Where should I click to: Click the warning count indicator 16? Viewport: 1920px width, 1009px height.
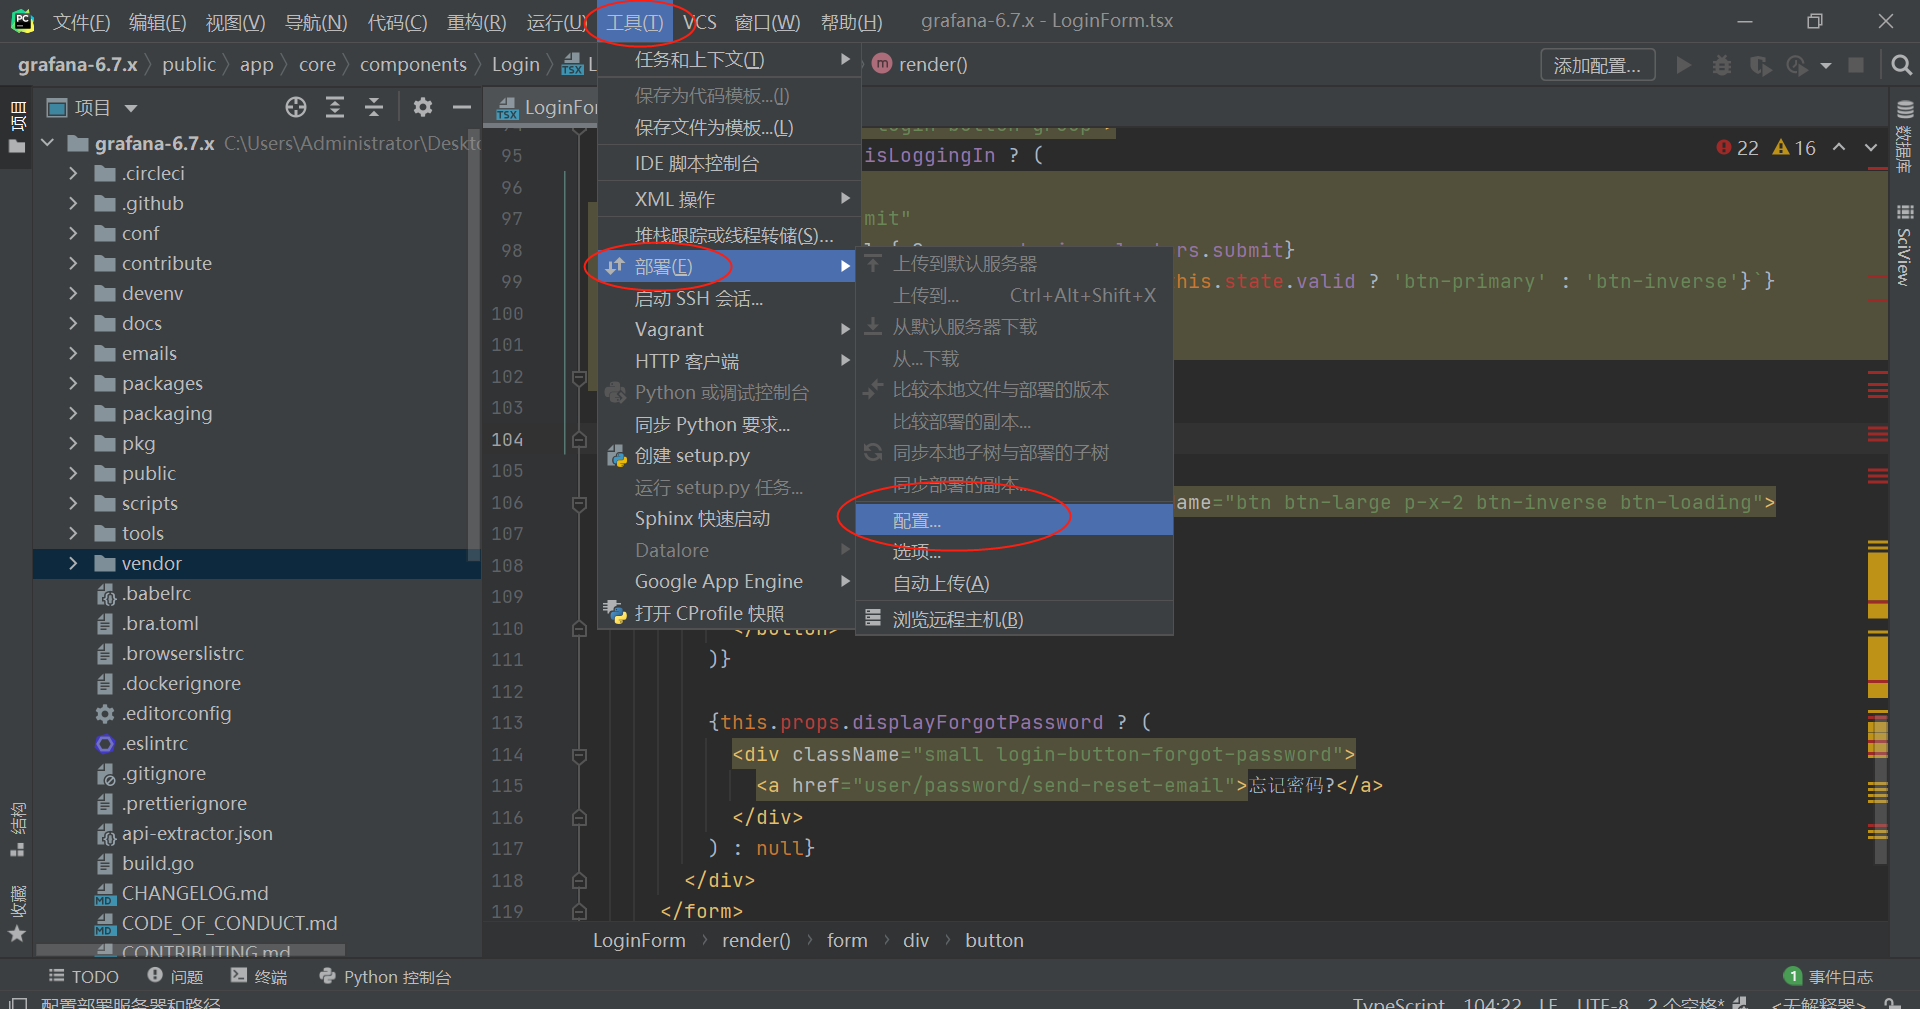pyautogui.click(x=1794, y=148)
